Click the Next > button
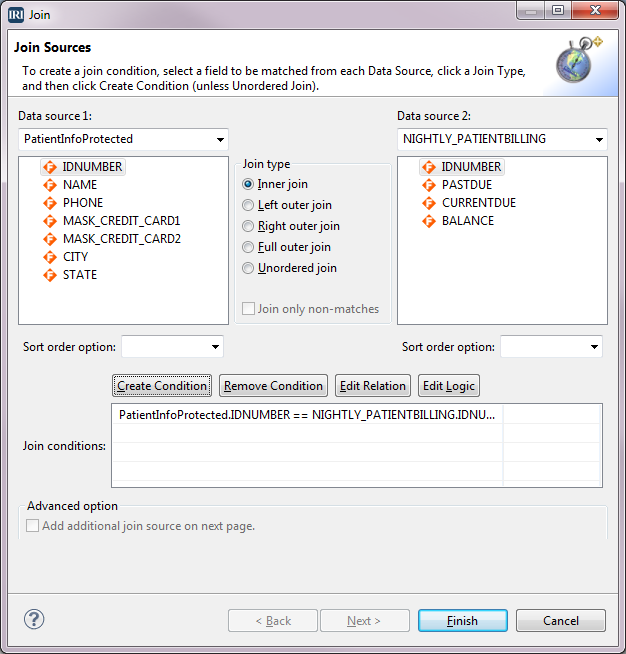The height and width of the screenshot is (654, 626). click(x=365, y=621)
